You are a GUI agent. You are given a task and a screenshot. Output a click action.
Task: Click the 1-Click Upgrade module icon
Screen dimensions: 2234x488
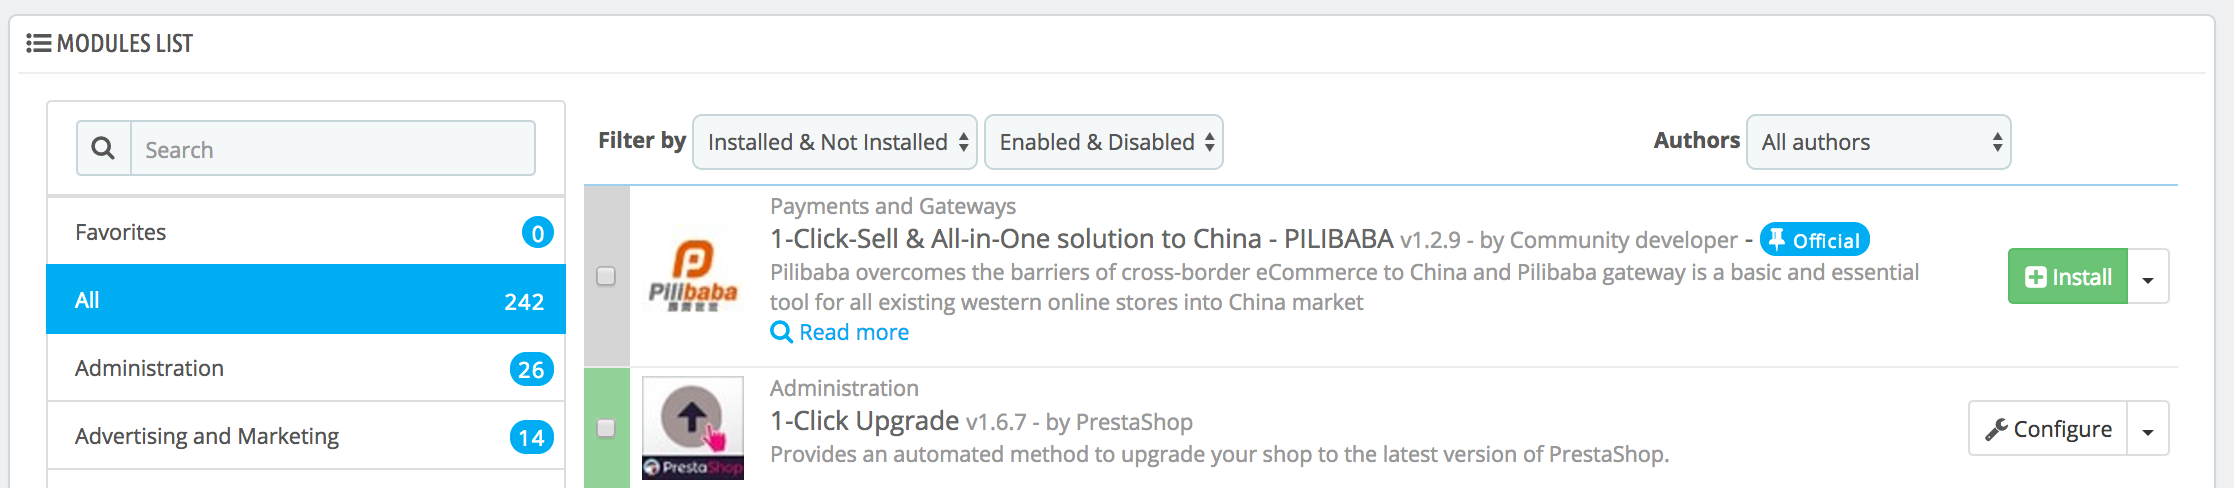(693, 428)
